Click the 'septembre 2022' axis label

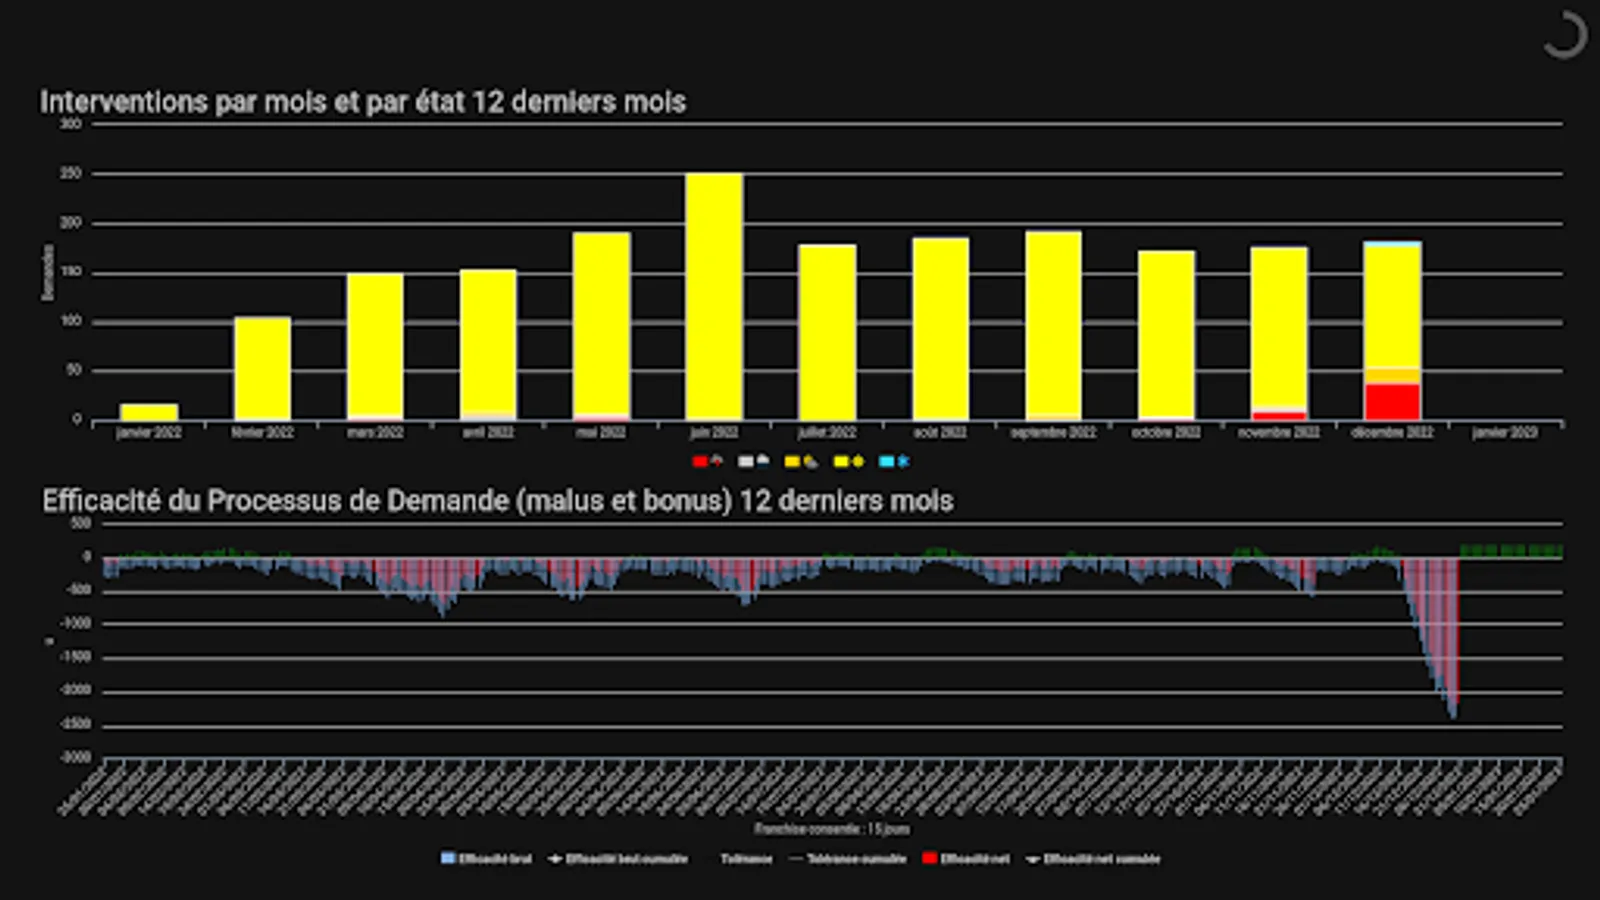tap(1053, 432)
